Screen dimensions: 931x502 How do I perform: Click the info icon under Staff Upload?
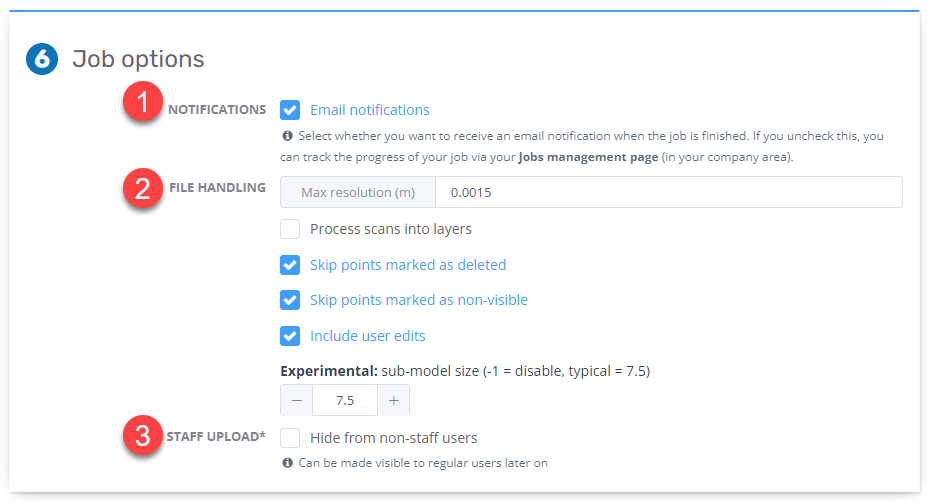click(x=288, y=464)
